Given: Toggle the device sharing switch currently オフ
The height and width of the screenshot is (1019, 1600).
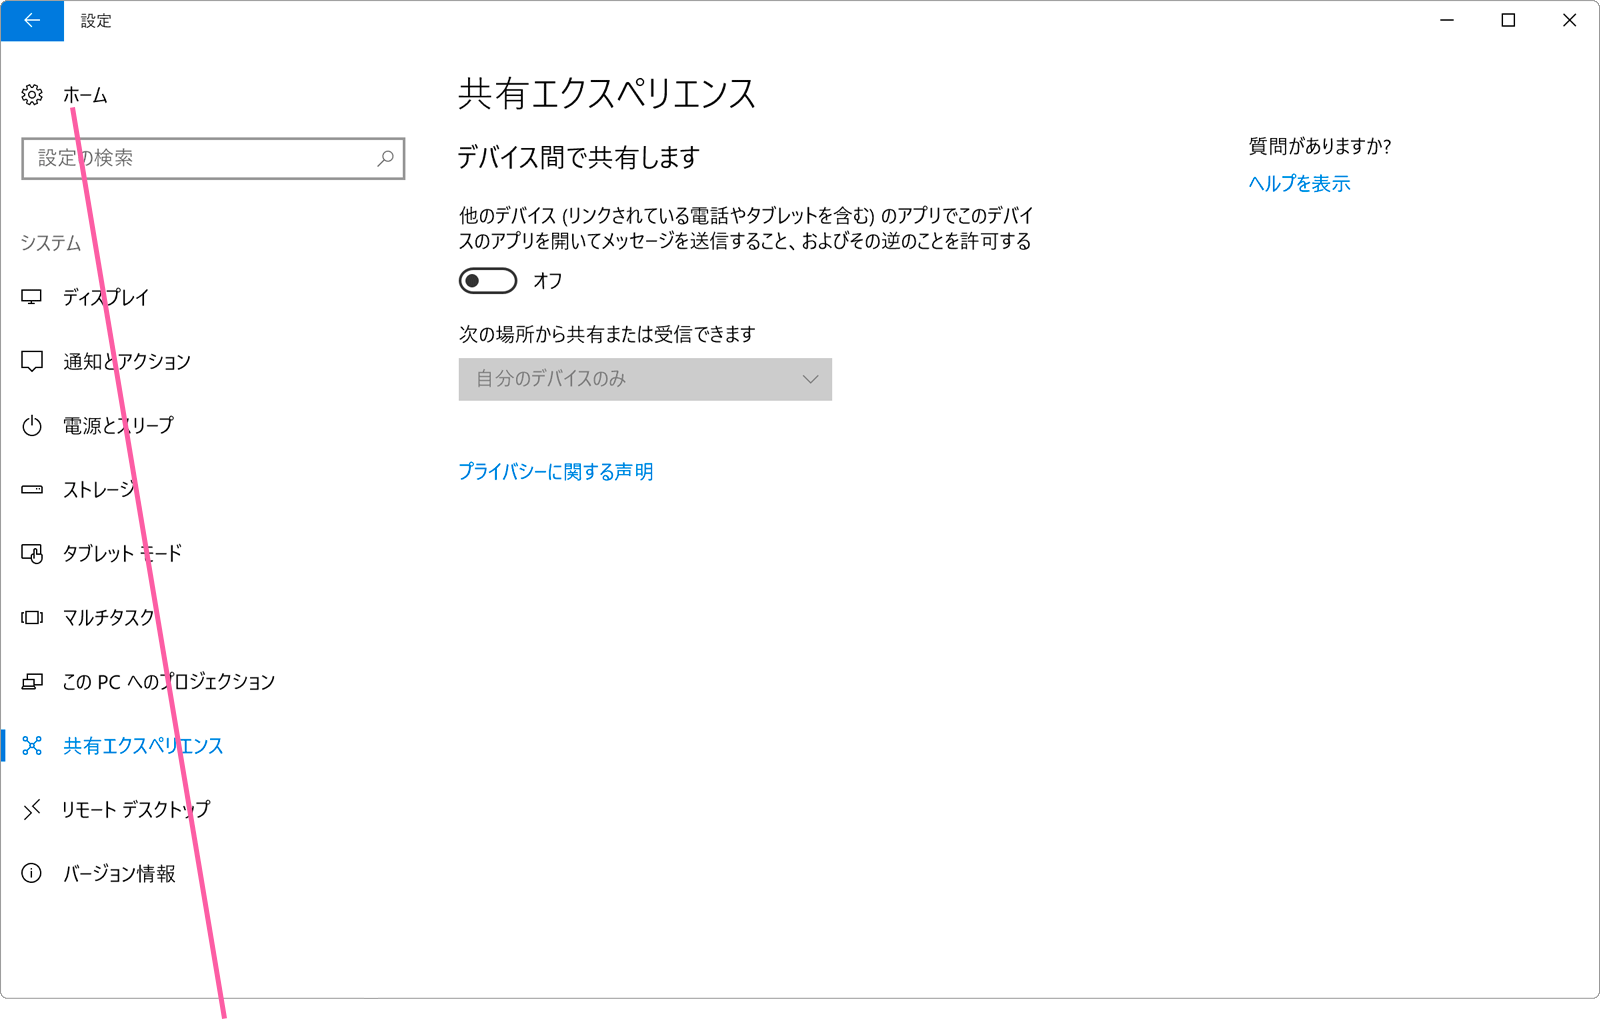Looking at the screenshot, I should (488, 281).
